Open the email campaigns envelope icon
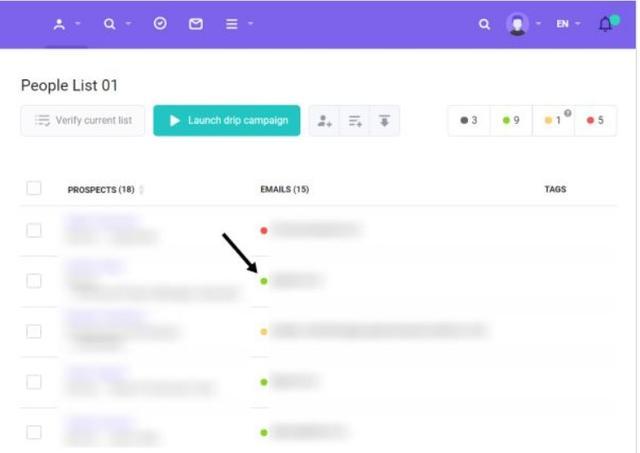 click(196, 24)
